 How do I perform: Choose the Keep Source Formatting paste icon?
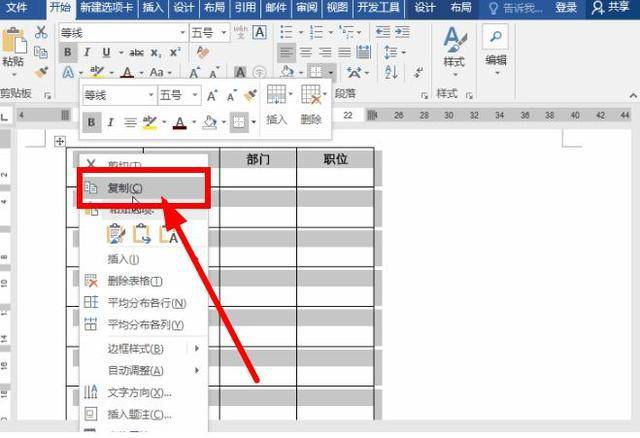click(x=116, y=234)
